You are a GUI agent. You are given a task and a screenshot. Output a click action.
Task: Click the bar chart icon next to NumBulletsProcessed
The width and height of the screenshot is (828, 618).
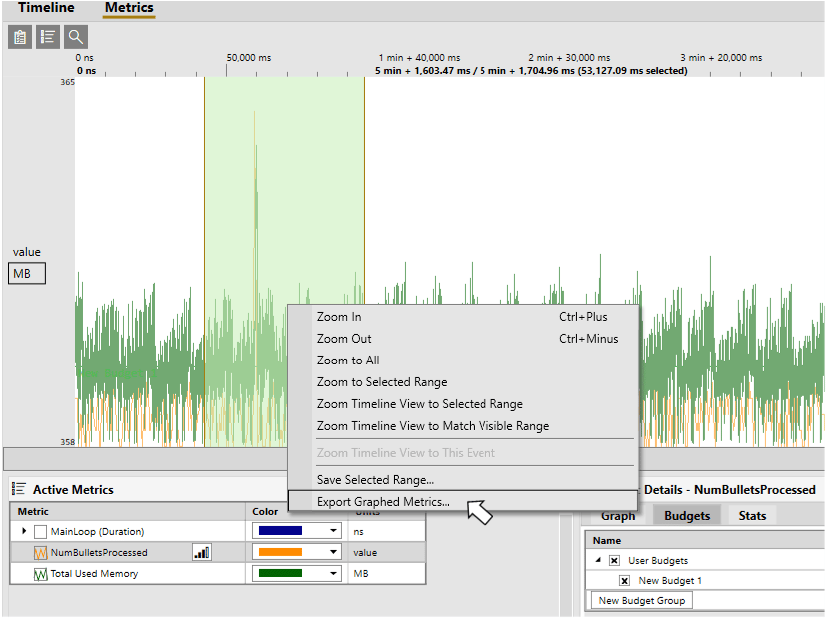[x=202, y=553]
